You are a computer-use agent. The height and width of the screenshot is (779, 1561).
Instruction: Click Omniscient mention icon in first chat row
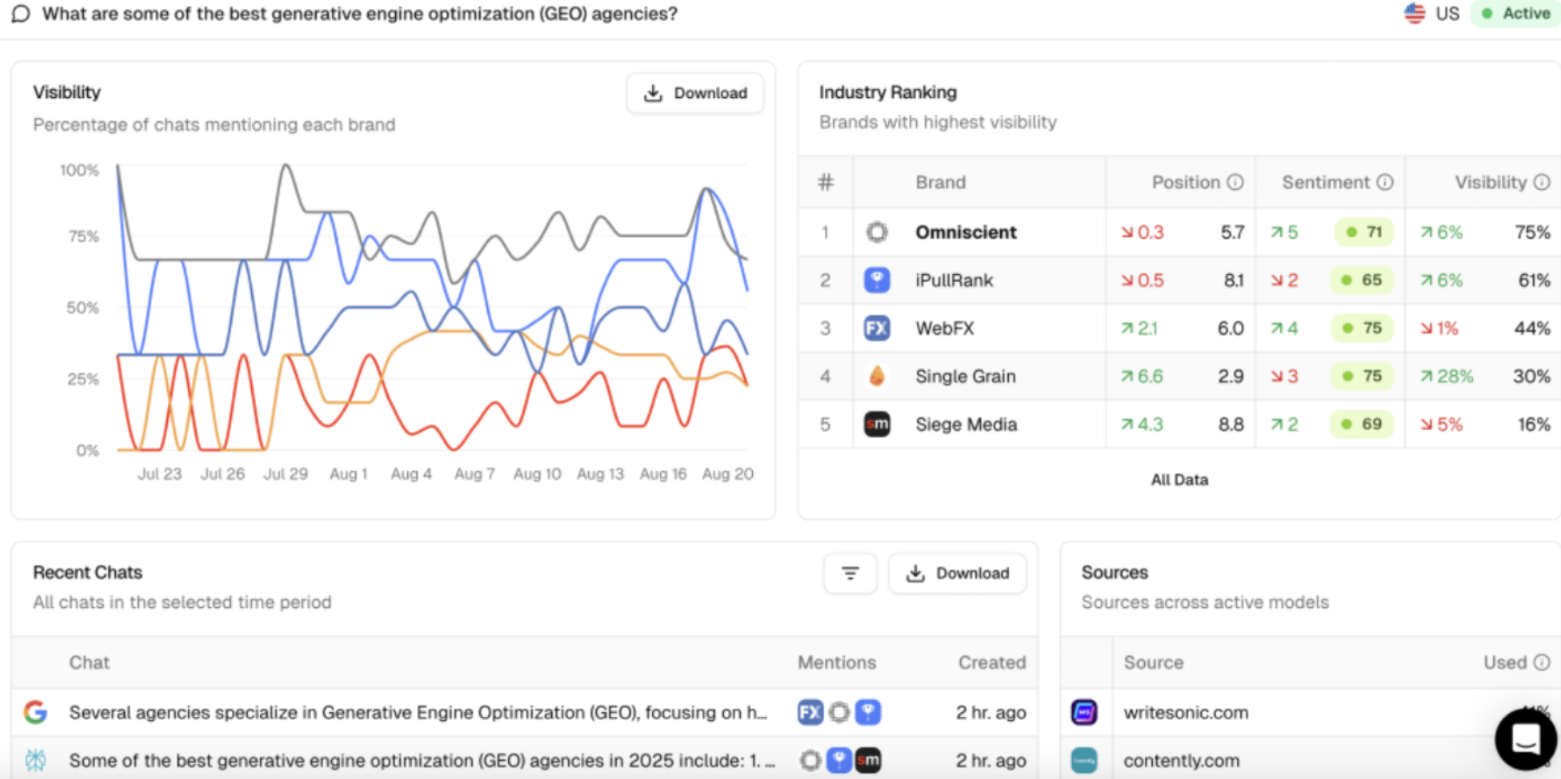[839, 713]
